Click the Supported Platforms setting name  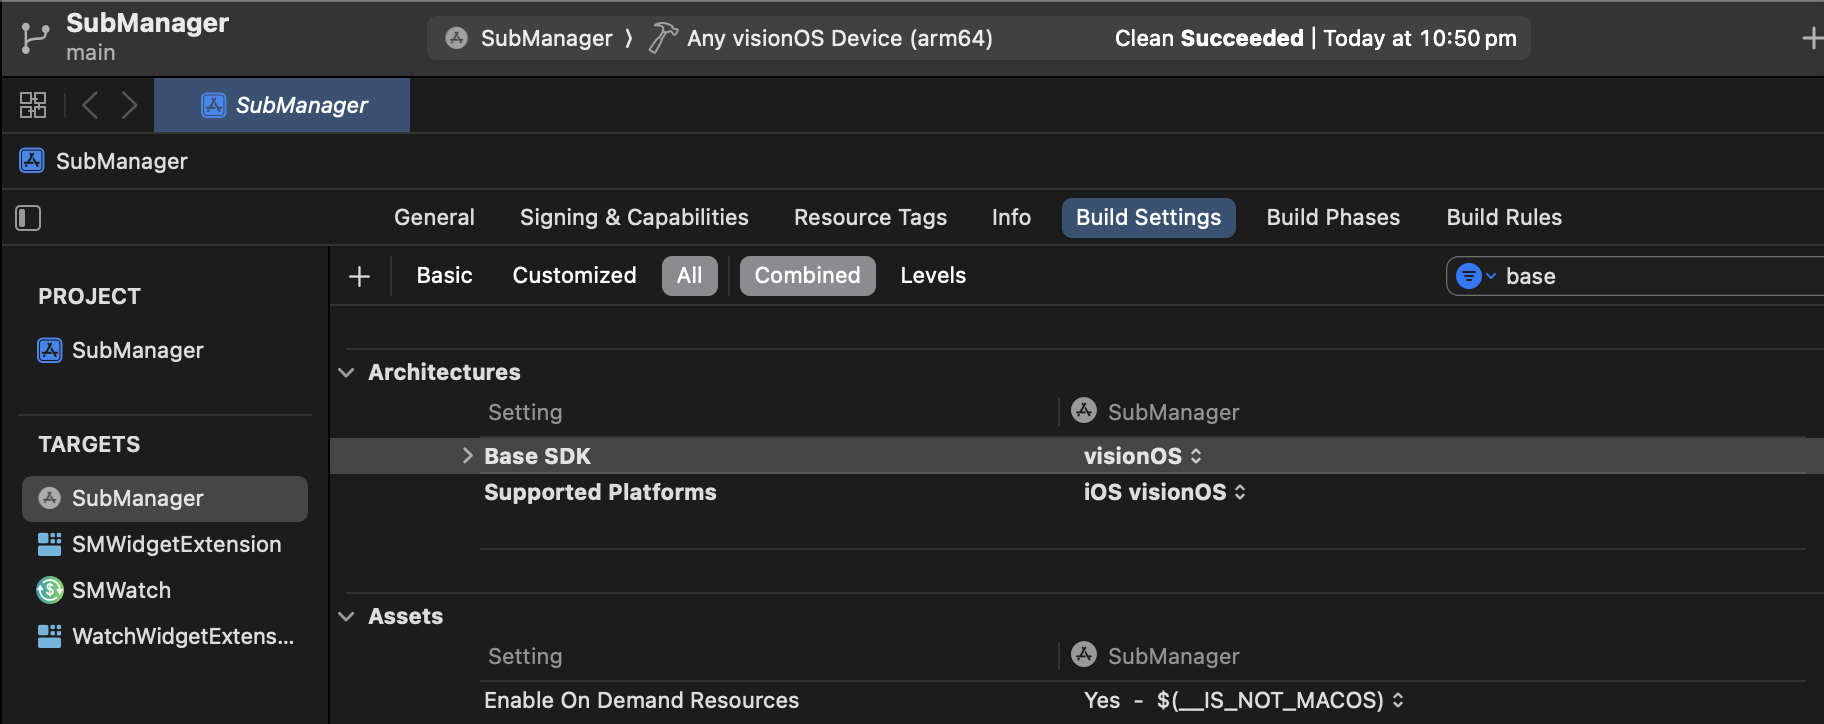[x=600, y=492]
